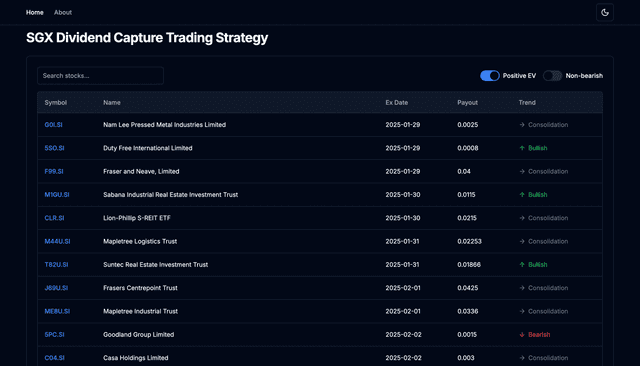Screen dimensions: 640x366
Task: Click the ex date in the Goodland Group row
Action: [403, 334]
